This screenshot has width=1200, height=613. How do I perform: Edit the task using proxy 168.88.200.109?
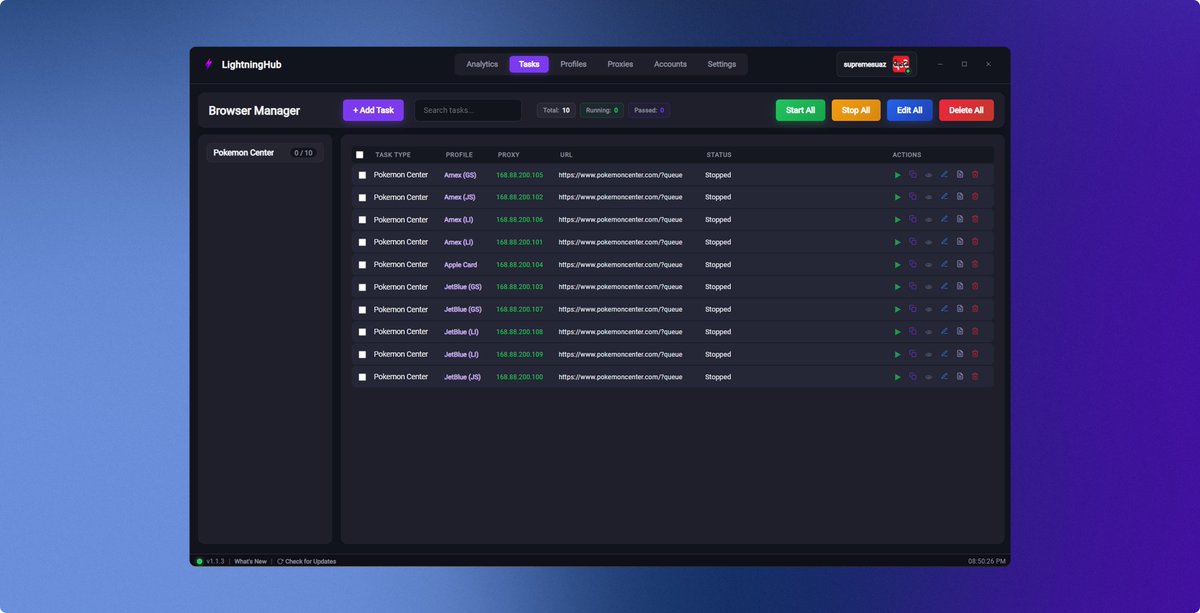click(944, 355)
